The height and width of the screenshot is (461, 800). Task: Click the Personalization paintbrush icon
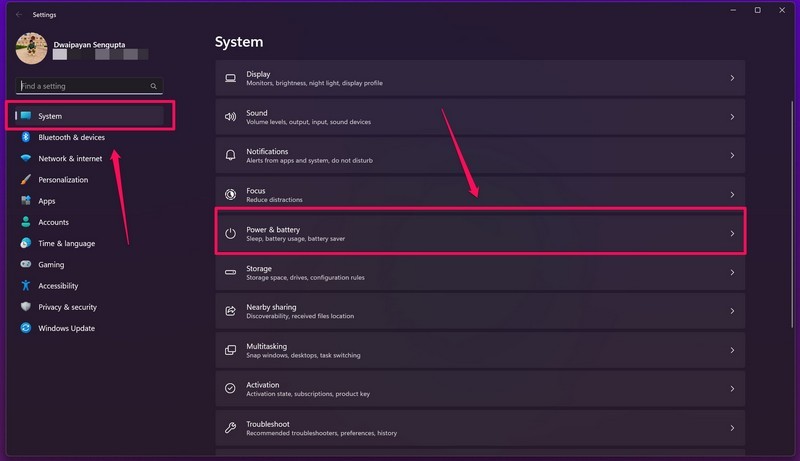click(x=26, y=180)
